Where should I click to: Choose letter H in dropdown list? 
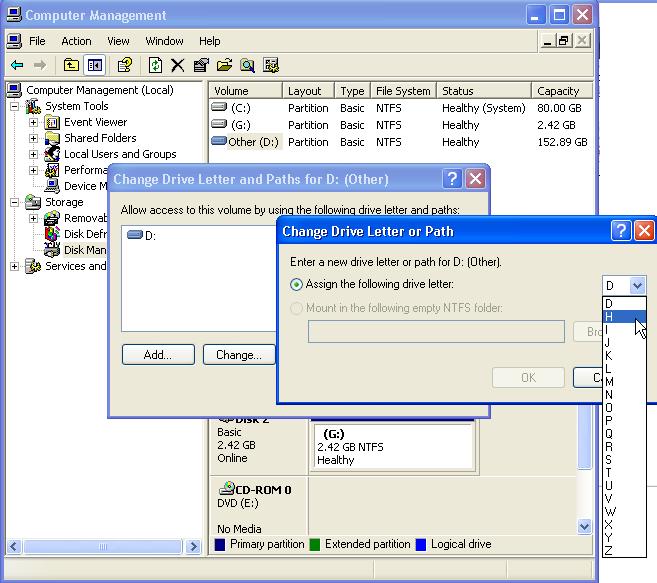[x=624, y=317]
